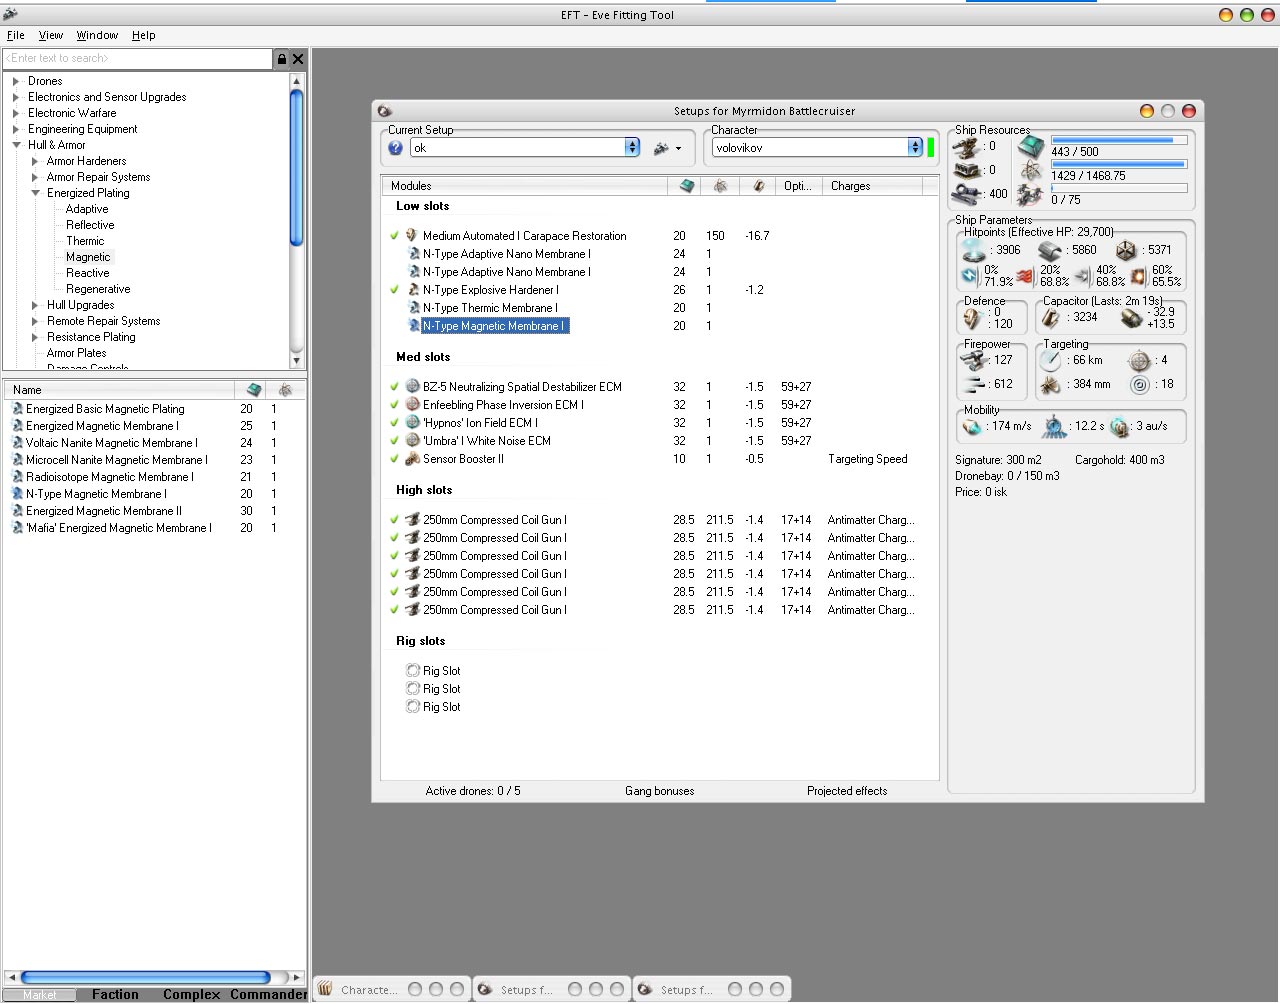Expand the Armor Hardeners tree node
The height and width of the screenshot is (1004, 1280).
35,161
